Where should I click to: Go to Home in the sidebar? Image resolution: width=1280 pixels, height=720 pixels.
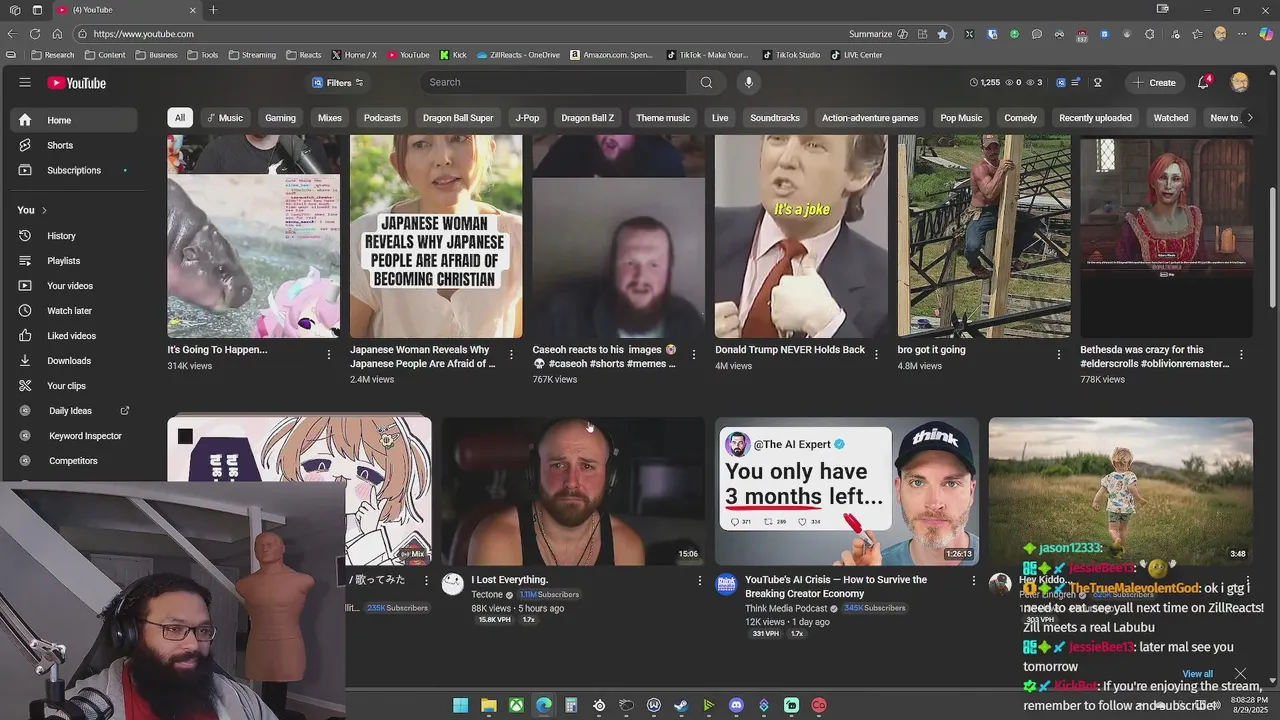[74, 120]
